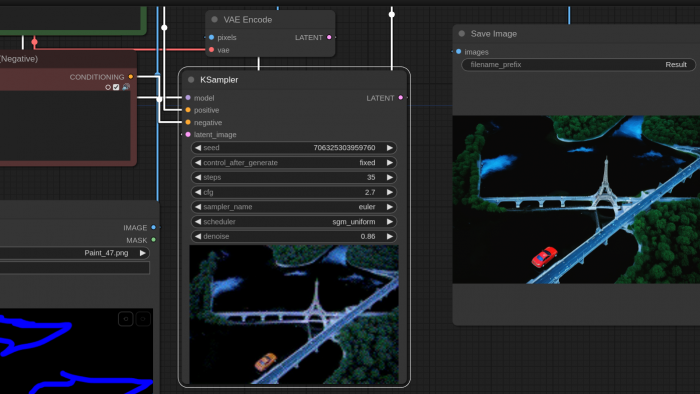The width and height of the screenshot is (700, 394).
Task: Collapse the VAE Encode node via its title dot
Action: pos(214,20)
